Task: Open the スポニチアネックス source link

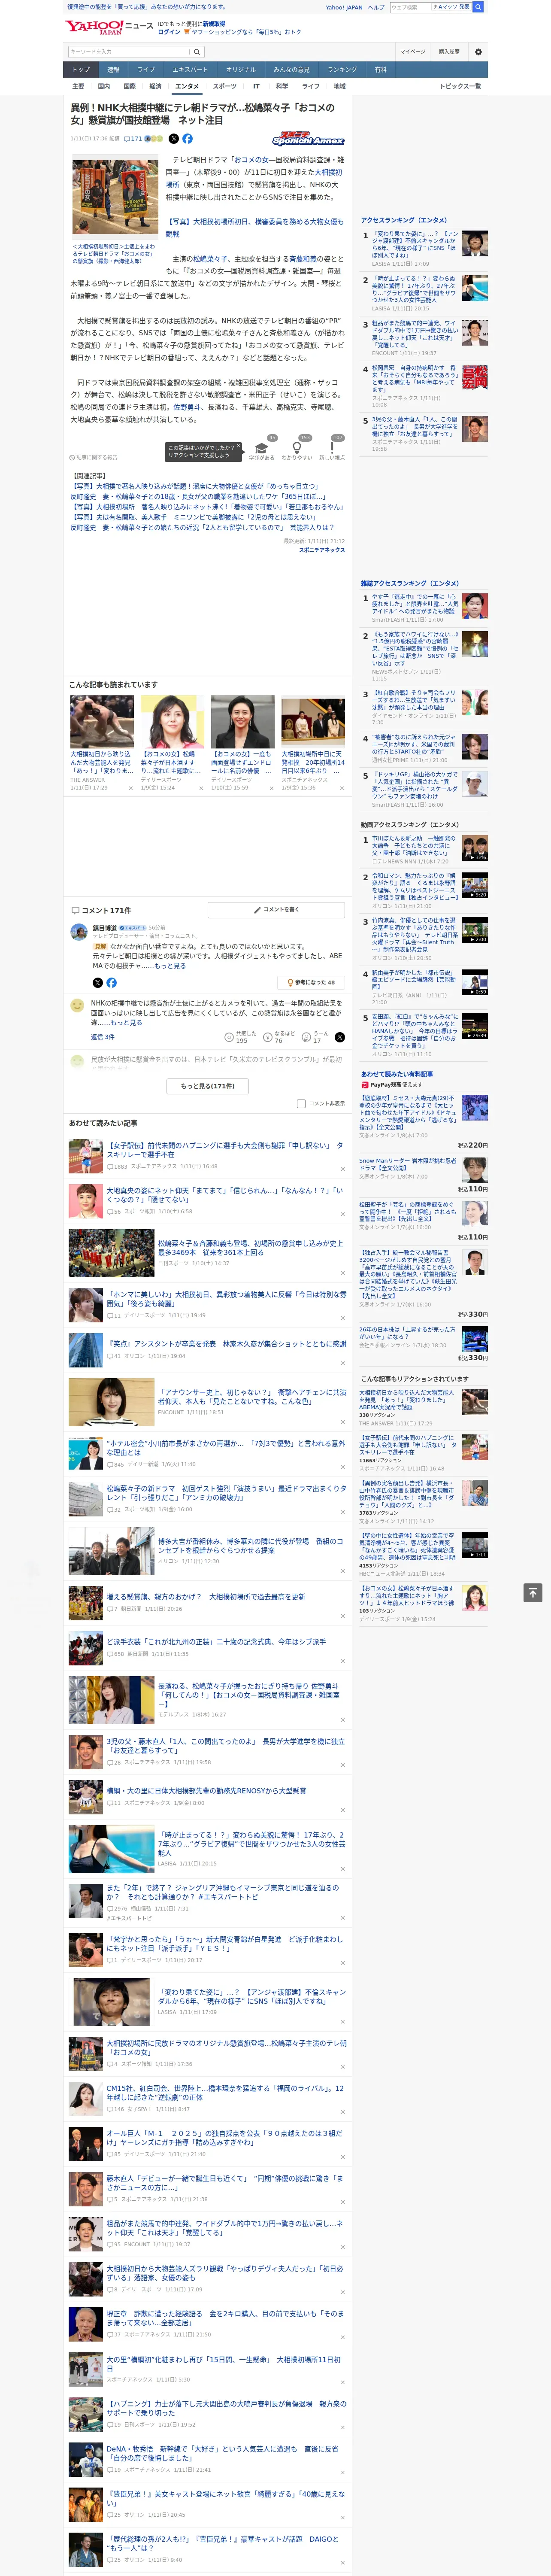Action: pyautogui.click(x=322, y=549)
